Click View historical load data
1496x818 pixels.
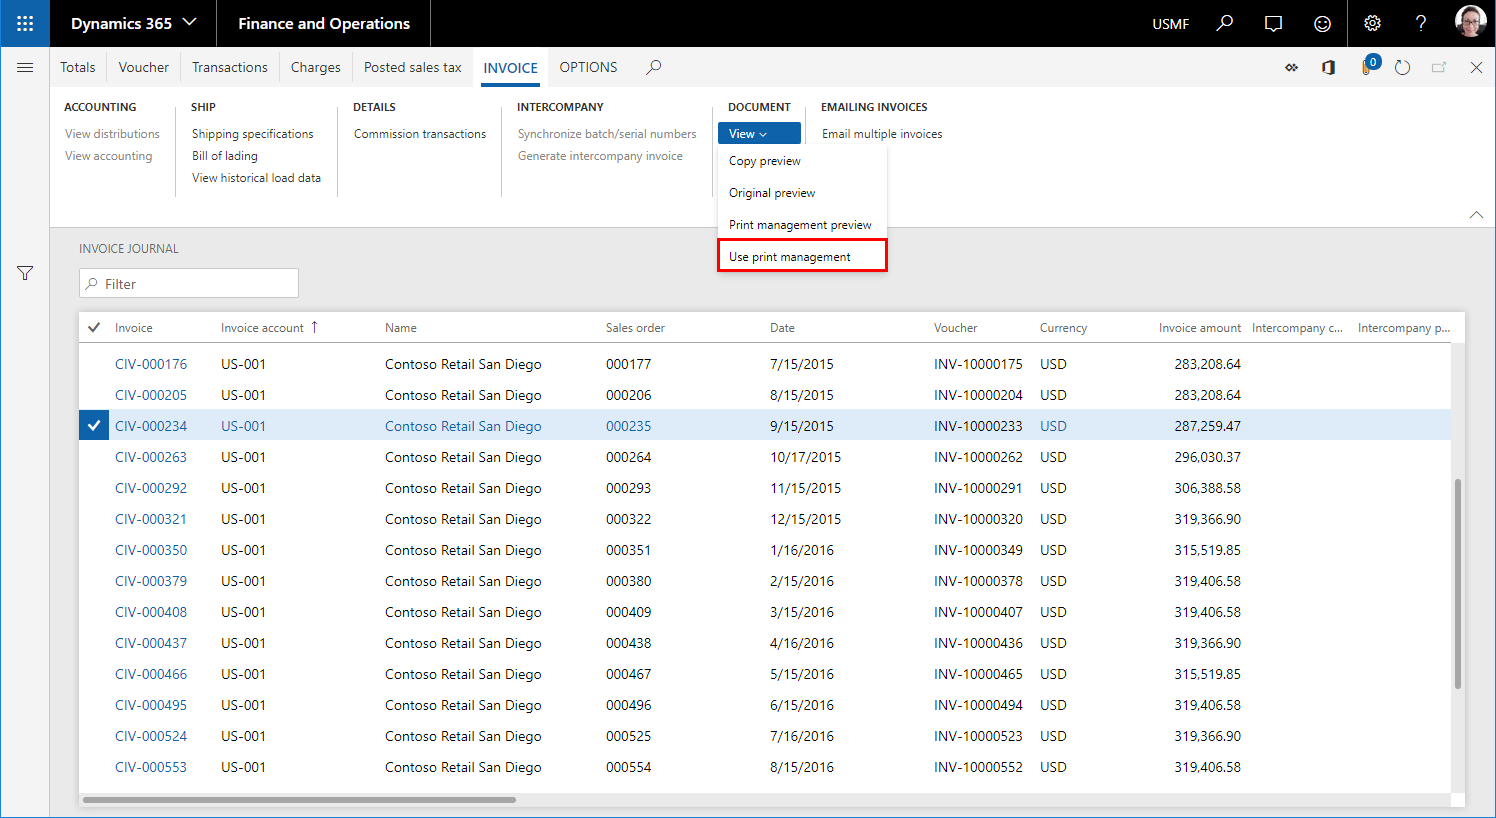coord(256,178)
